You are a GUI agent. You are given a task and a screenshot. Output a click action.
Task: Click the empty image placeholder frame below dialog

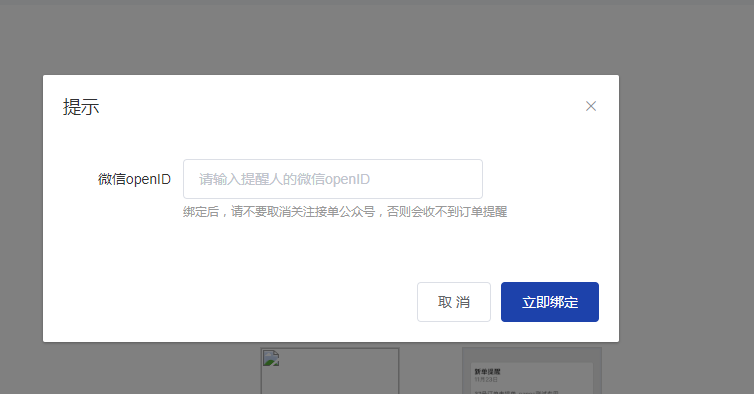[330, 371]
